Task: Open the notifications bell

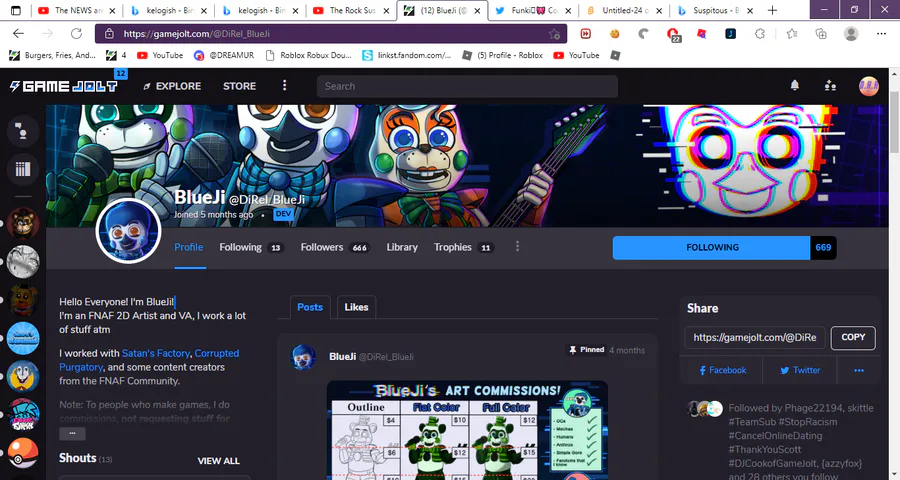Action: tap(794, 86)
